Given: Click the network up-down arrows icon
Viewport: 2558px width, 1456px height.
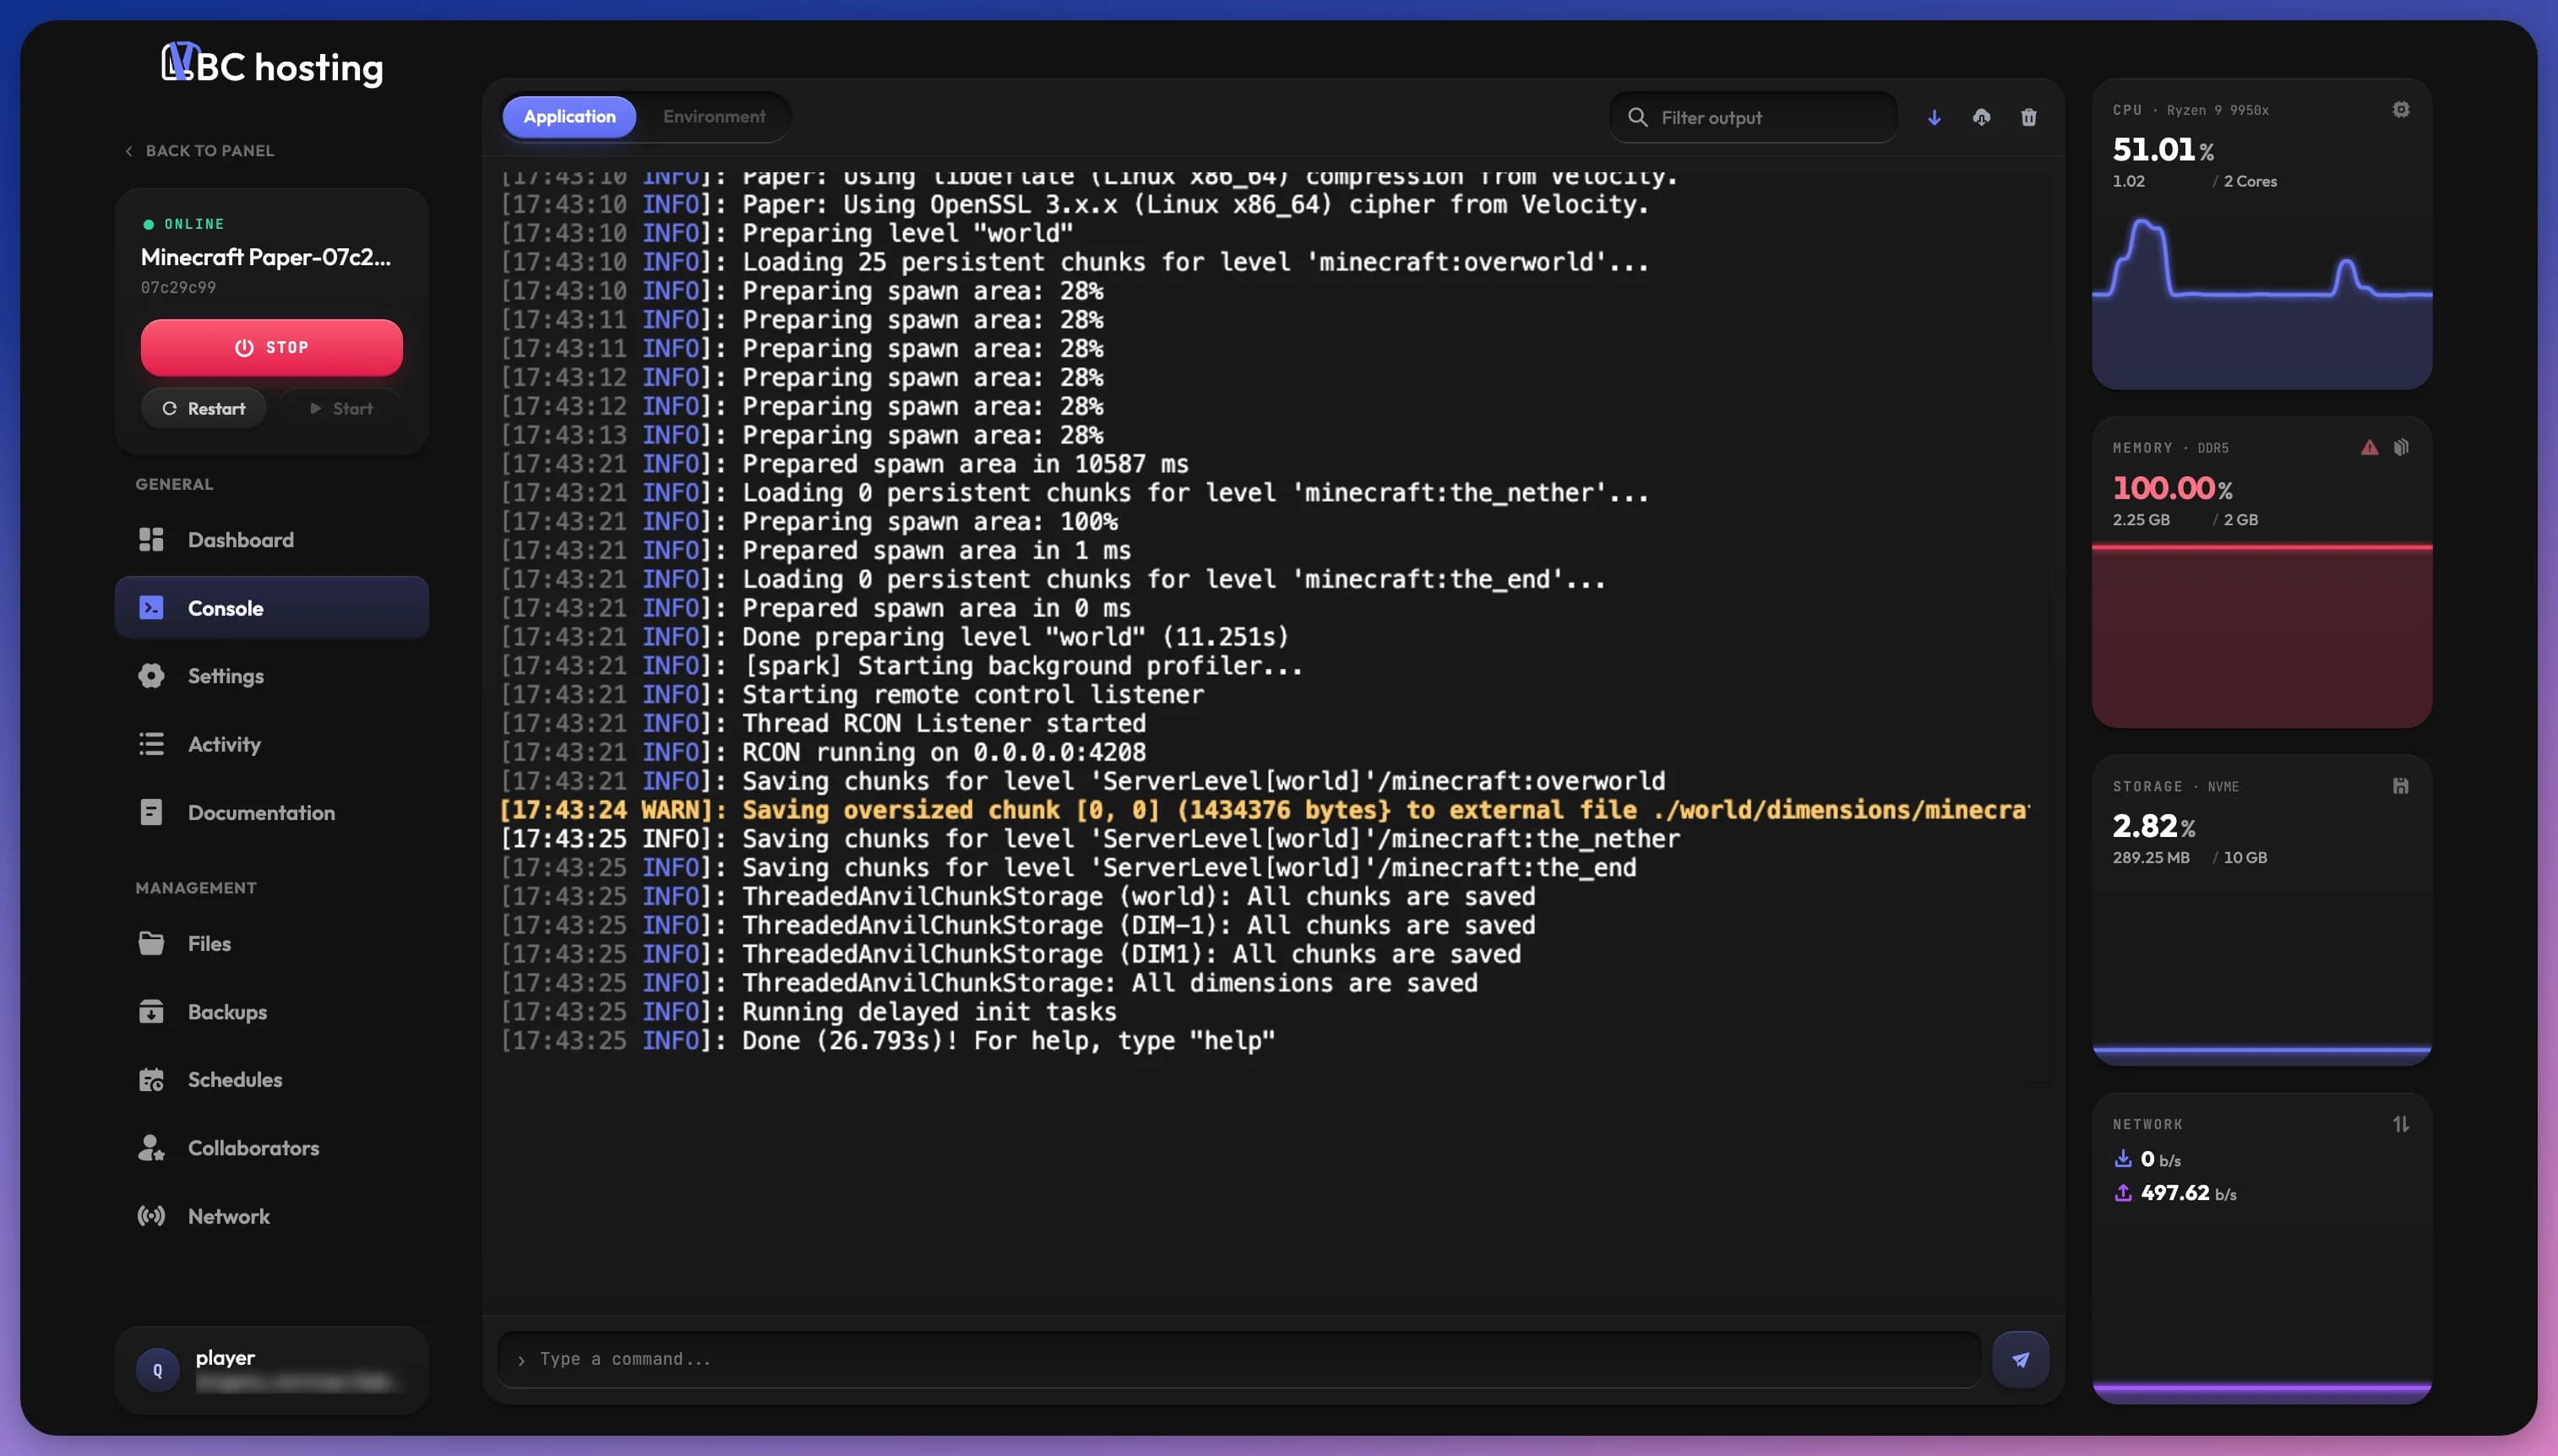Looking at the screenshot, I should pyautogui.click(x=2400, y=1124).
